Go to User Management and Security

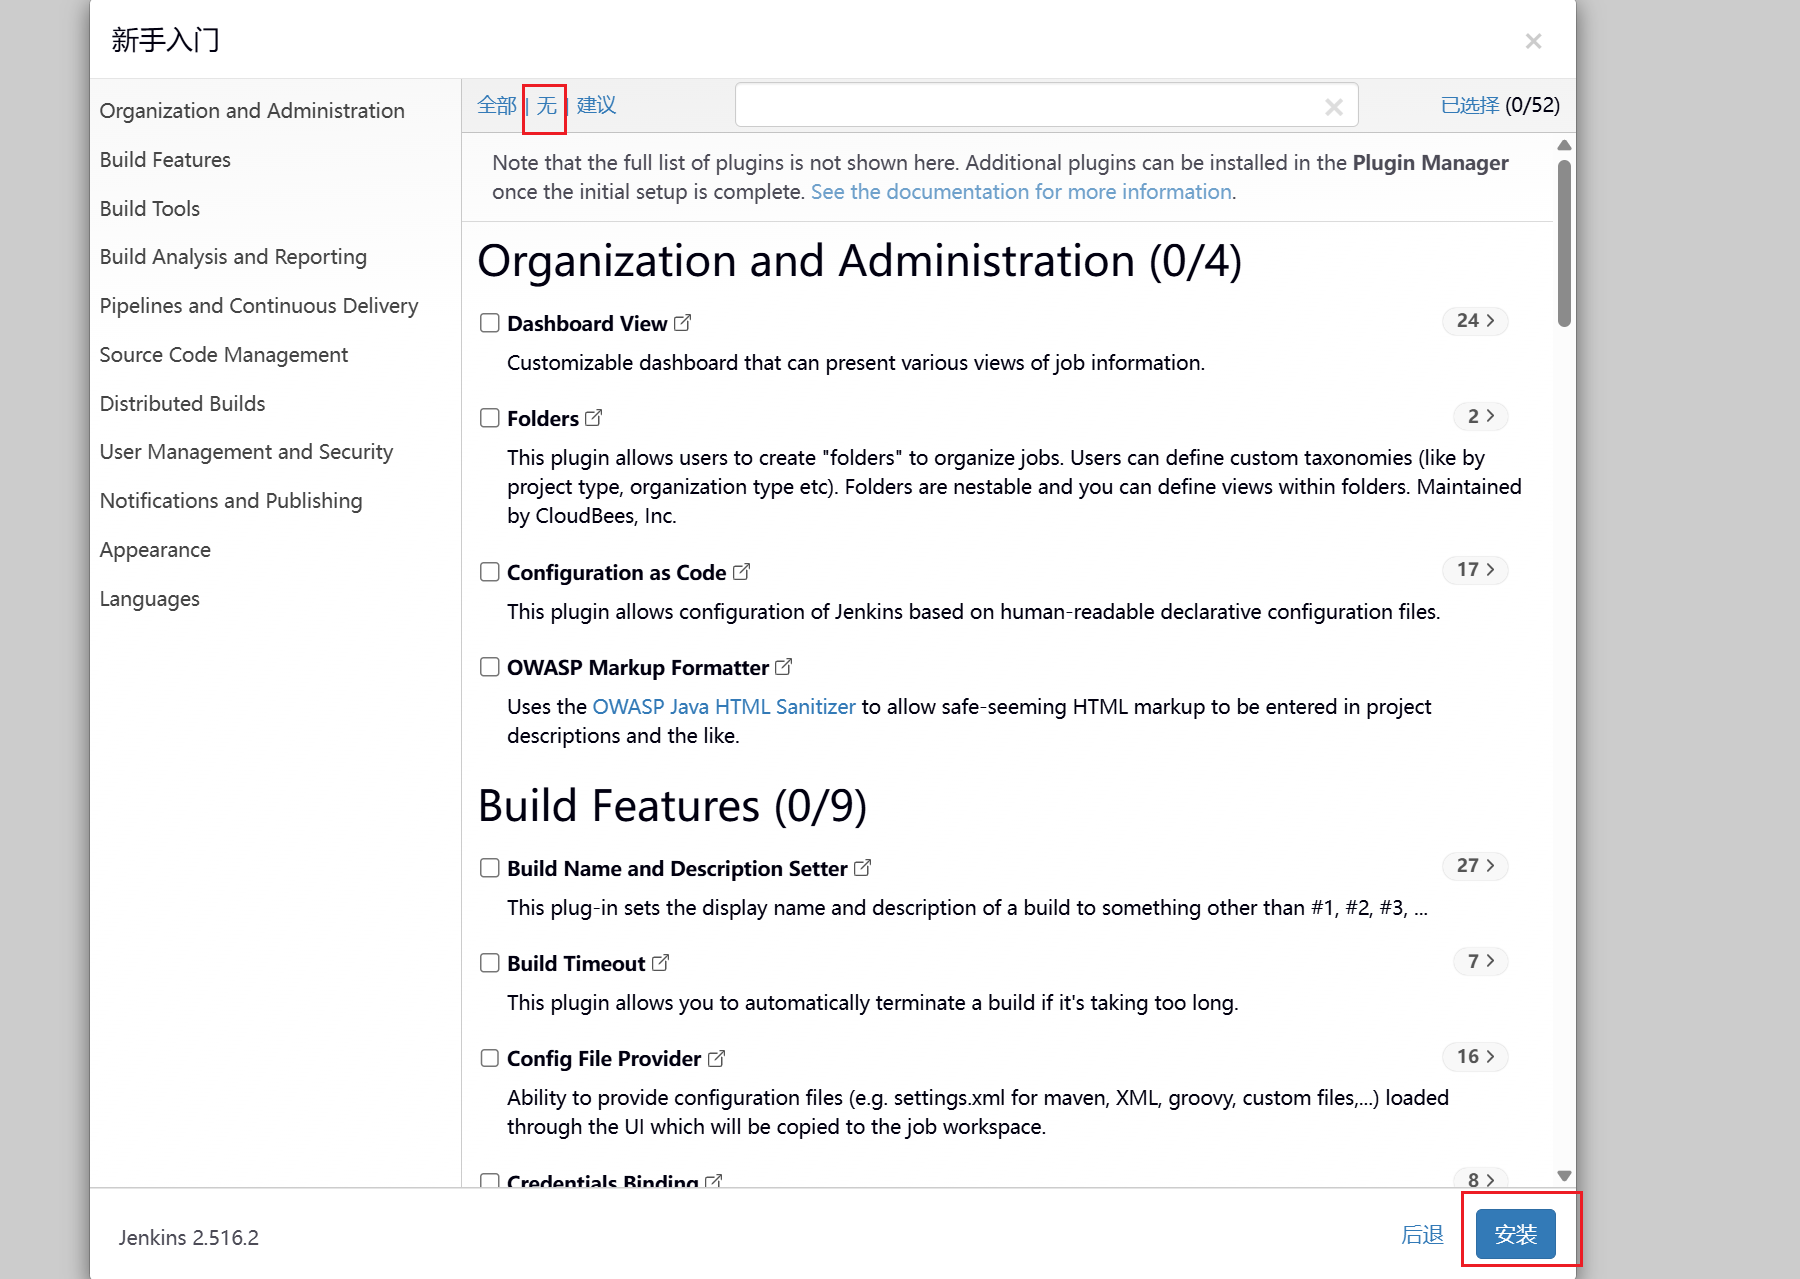(x=246, y=452)
